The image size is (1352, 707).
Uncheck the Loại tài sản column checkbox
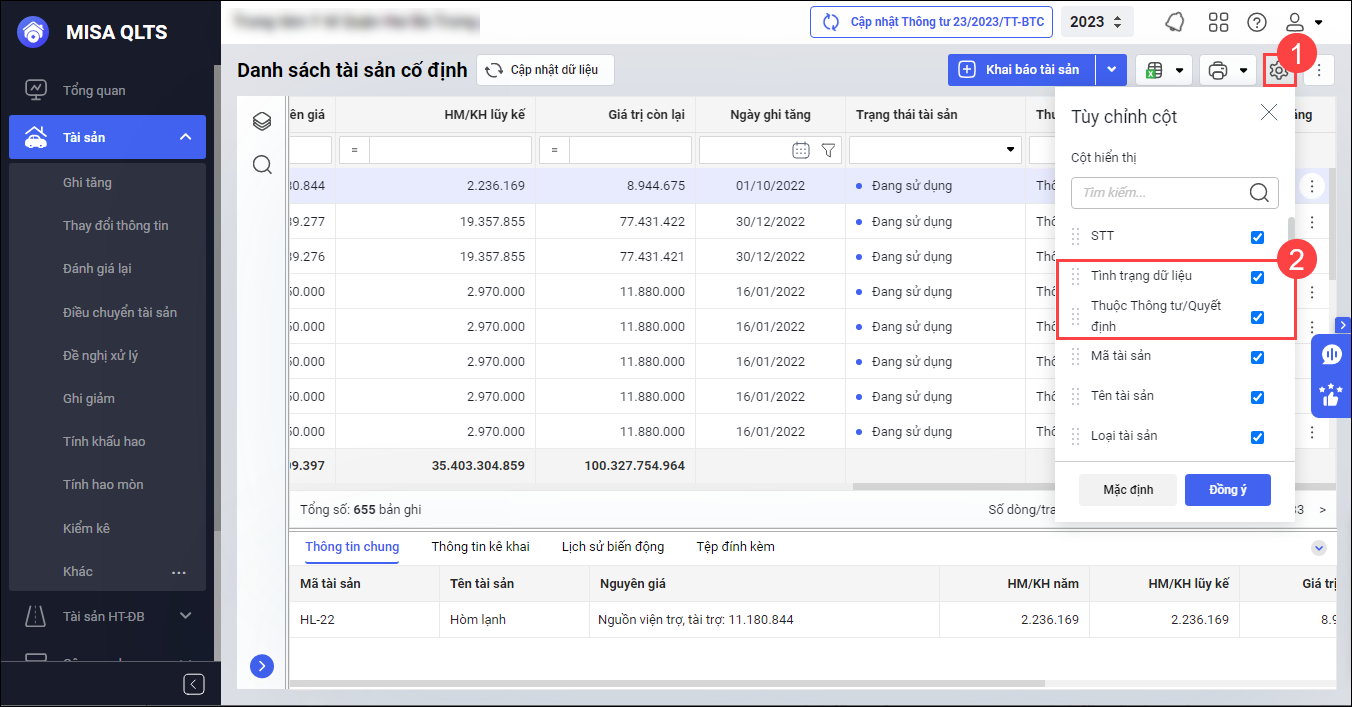[x=1257, y=437]
